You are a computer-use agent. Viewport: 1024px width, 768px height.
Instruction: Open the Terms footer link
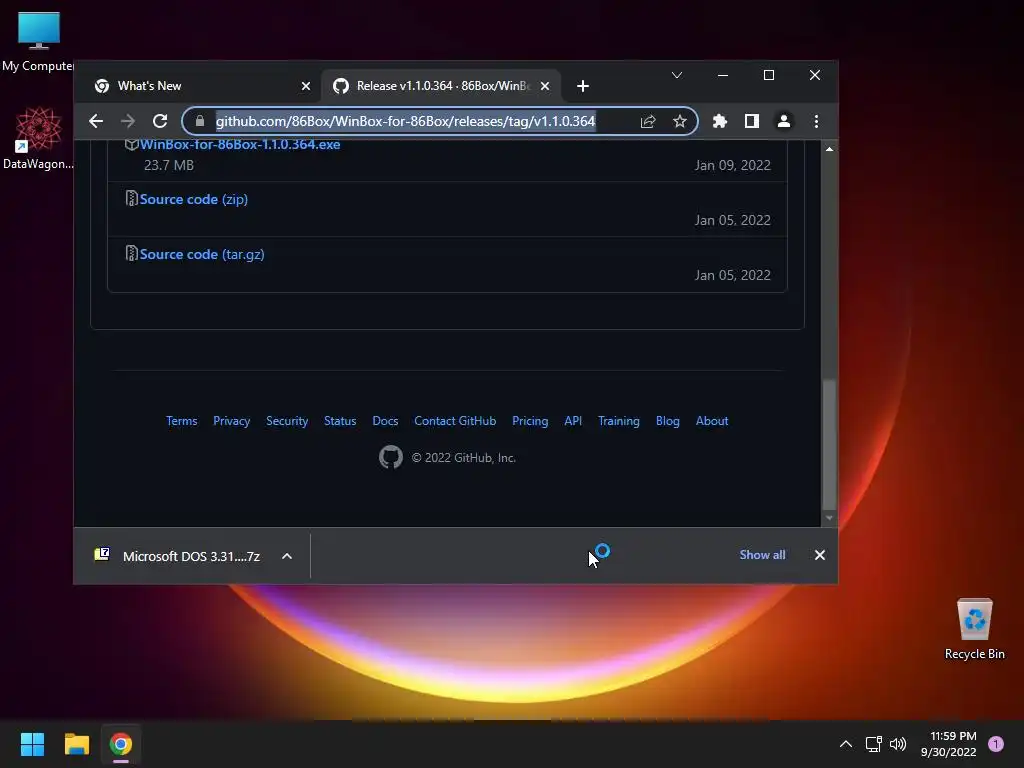tap(182, 421)
